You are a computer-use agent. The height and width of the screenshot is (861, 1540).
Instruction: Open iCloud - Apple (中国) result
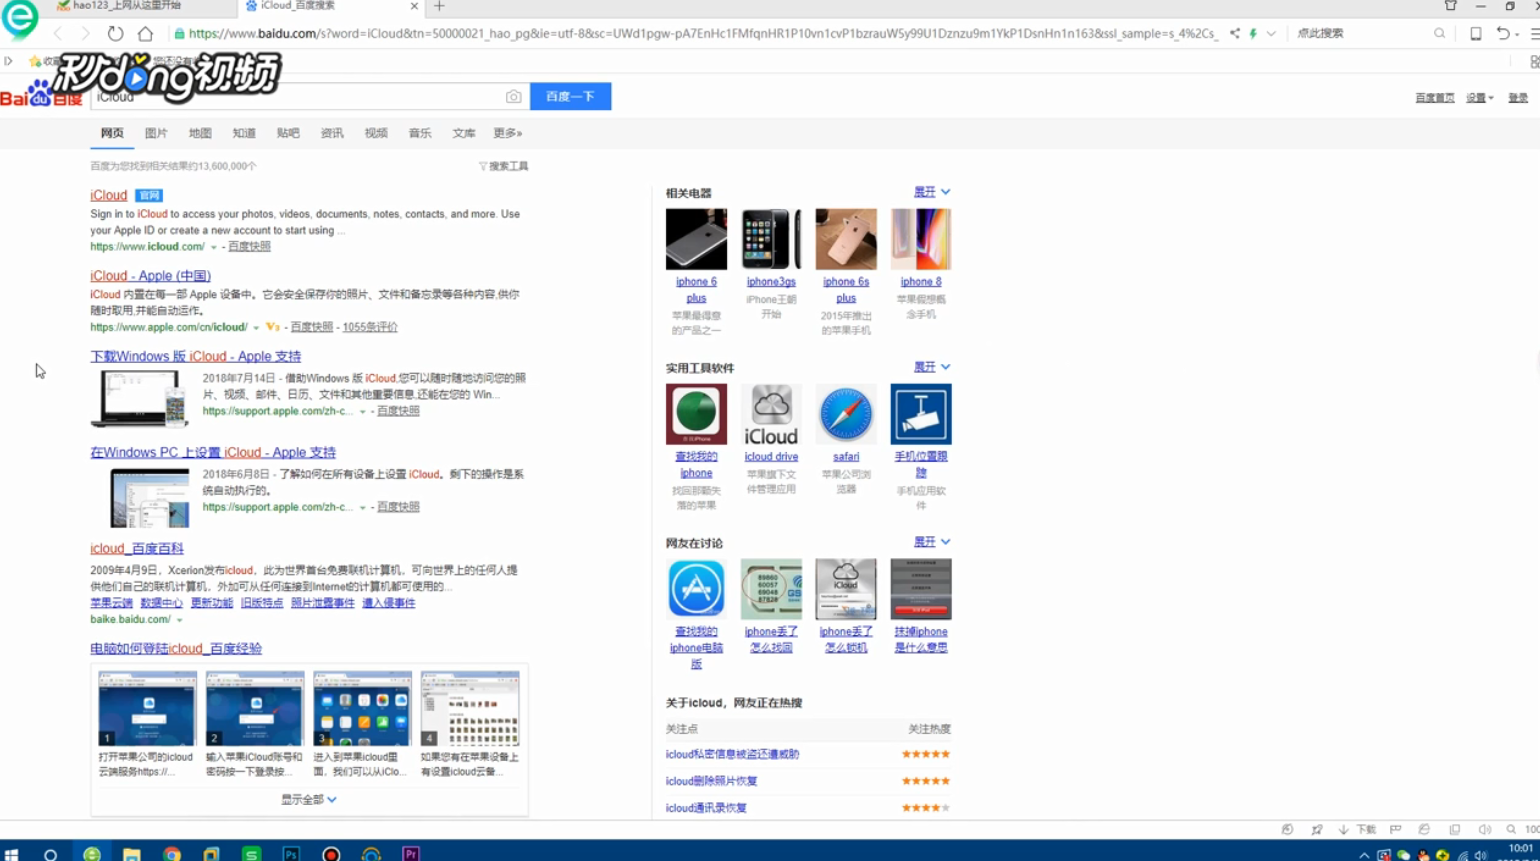coord(150,276)
